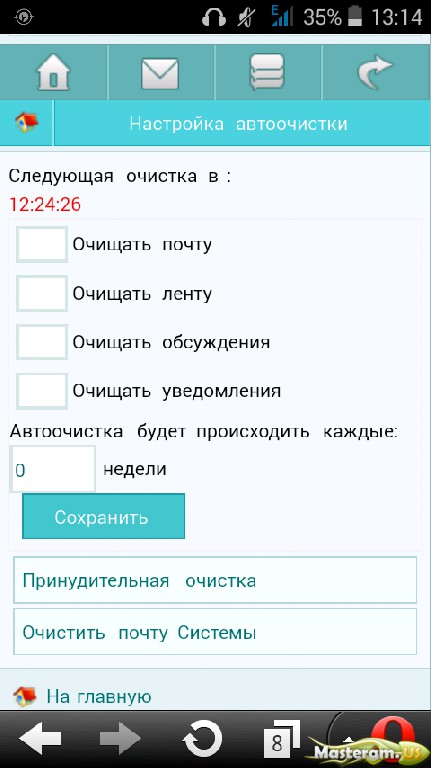This screenshot has height=768, width=431.
Task: Open browser tabs counter showing 8
Action: pyautogui.click(x=281, y=740)
